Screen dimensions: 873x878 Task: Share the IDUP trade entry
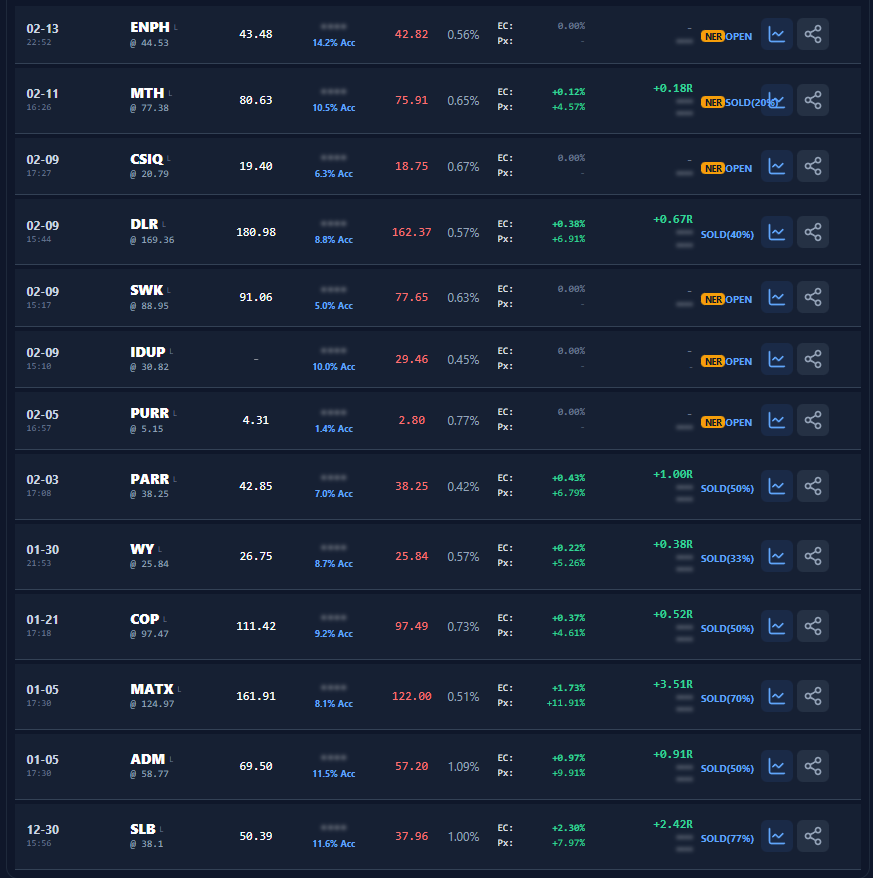point(813,359)
